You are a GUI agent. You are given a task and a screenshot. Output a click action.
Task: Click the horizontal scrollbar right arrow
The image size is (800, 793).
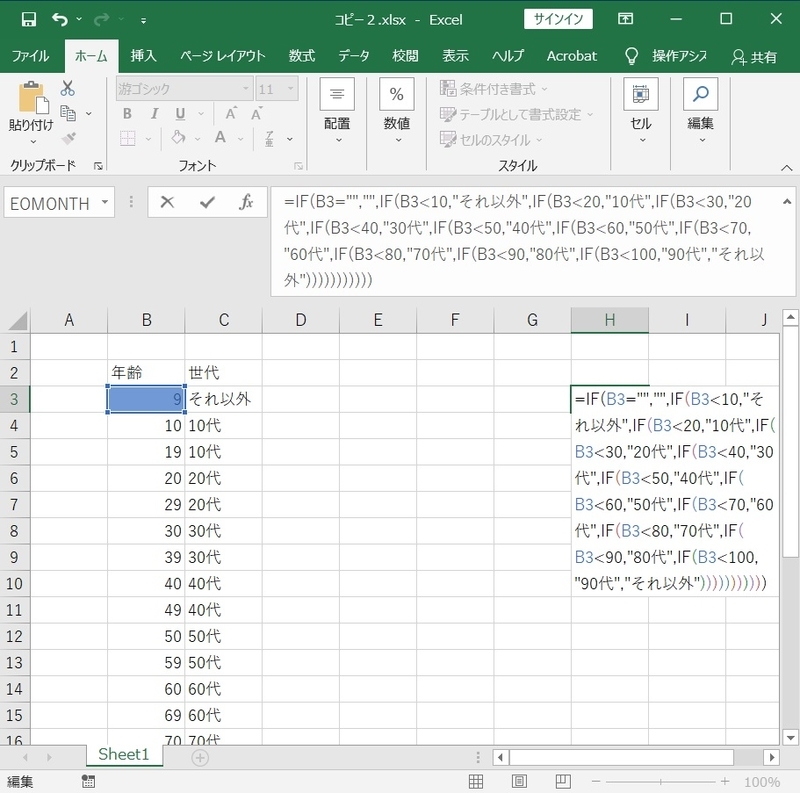(x=771, y=758)
